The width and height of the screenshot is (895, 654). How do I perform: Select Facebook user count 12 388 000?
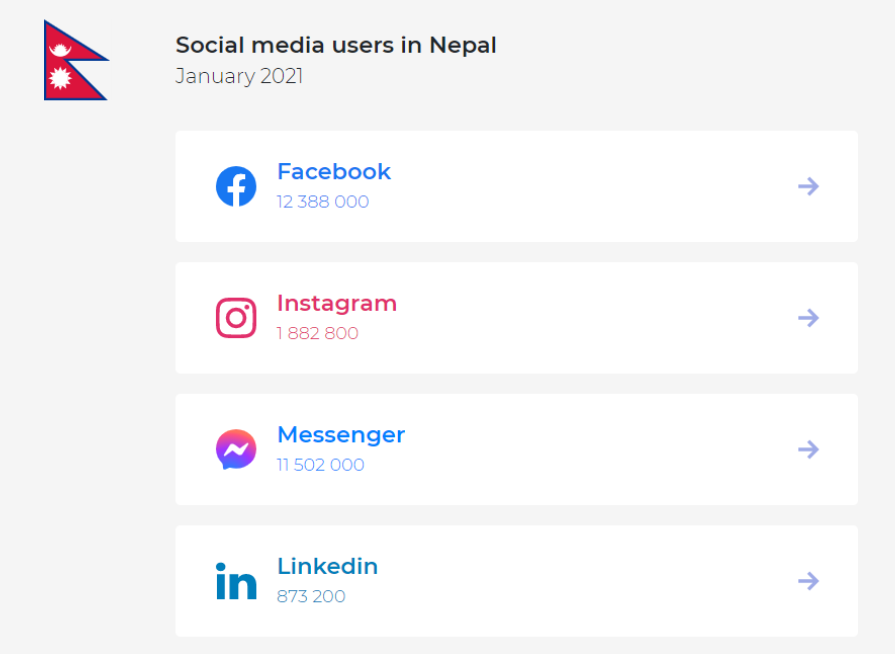(x=322, y=201)
